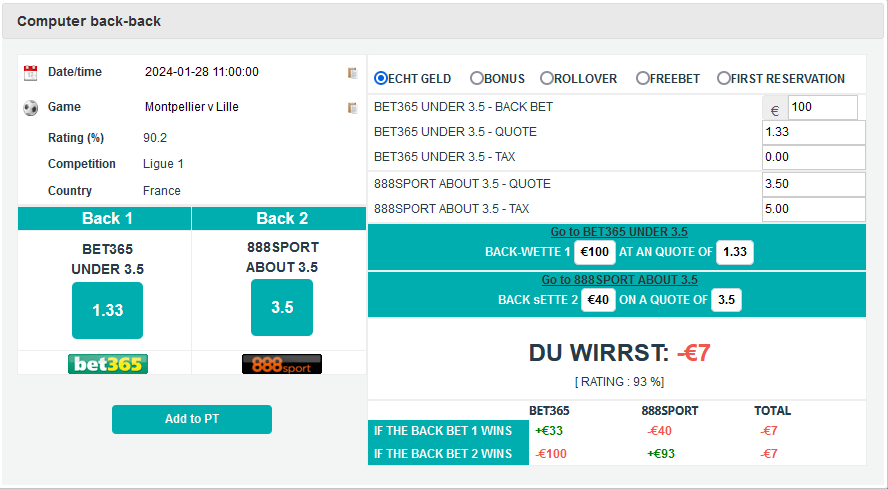Focus the back bet stake field showing 100
Screen dimensions: 888x489
[823, 108]
